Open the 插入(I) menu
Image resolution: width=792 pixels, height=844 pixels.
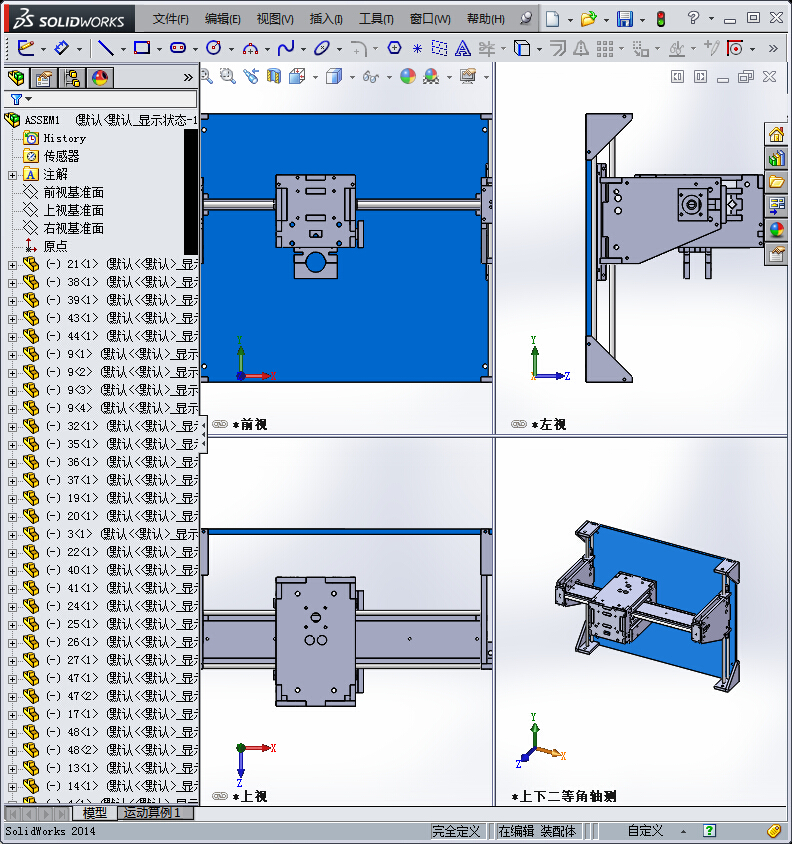pos(326,19)
